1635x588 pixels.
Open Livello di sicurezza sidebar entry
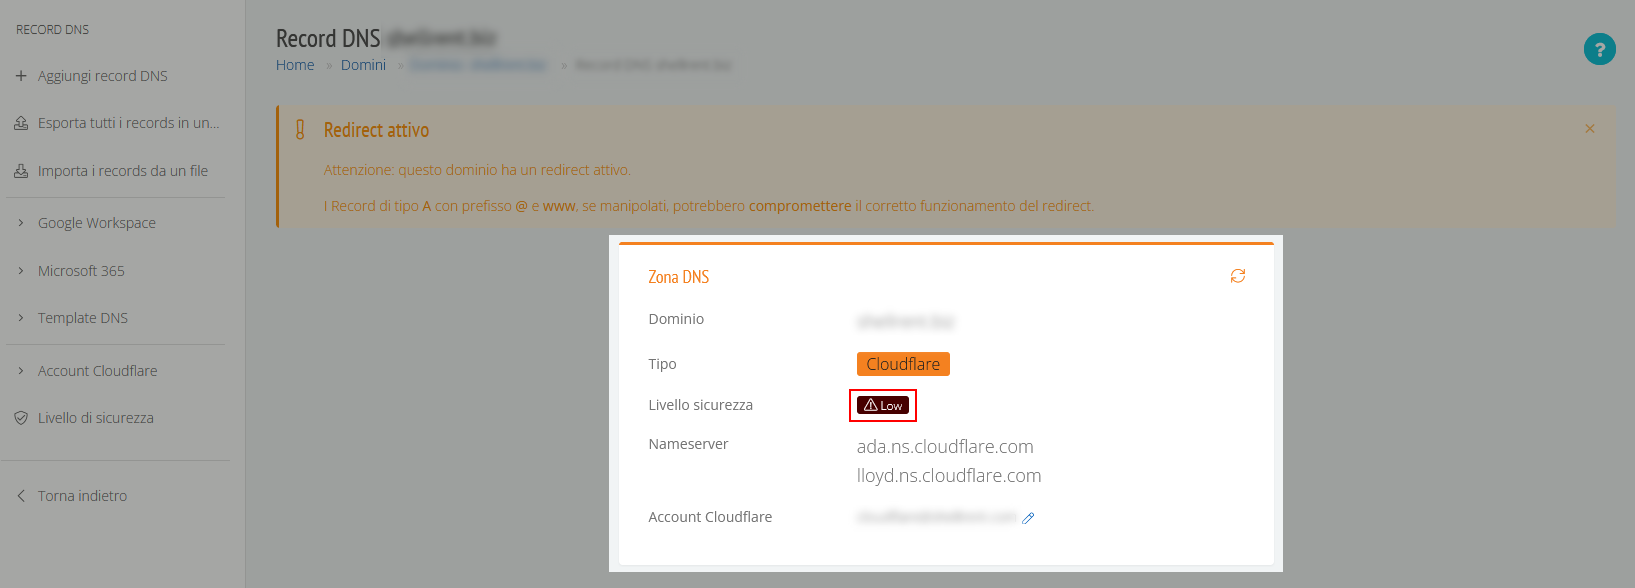coord(96,418)
